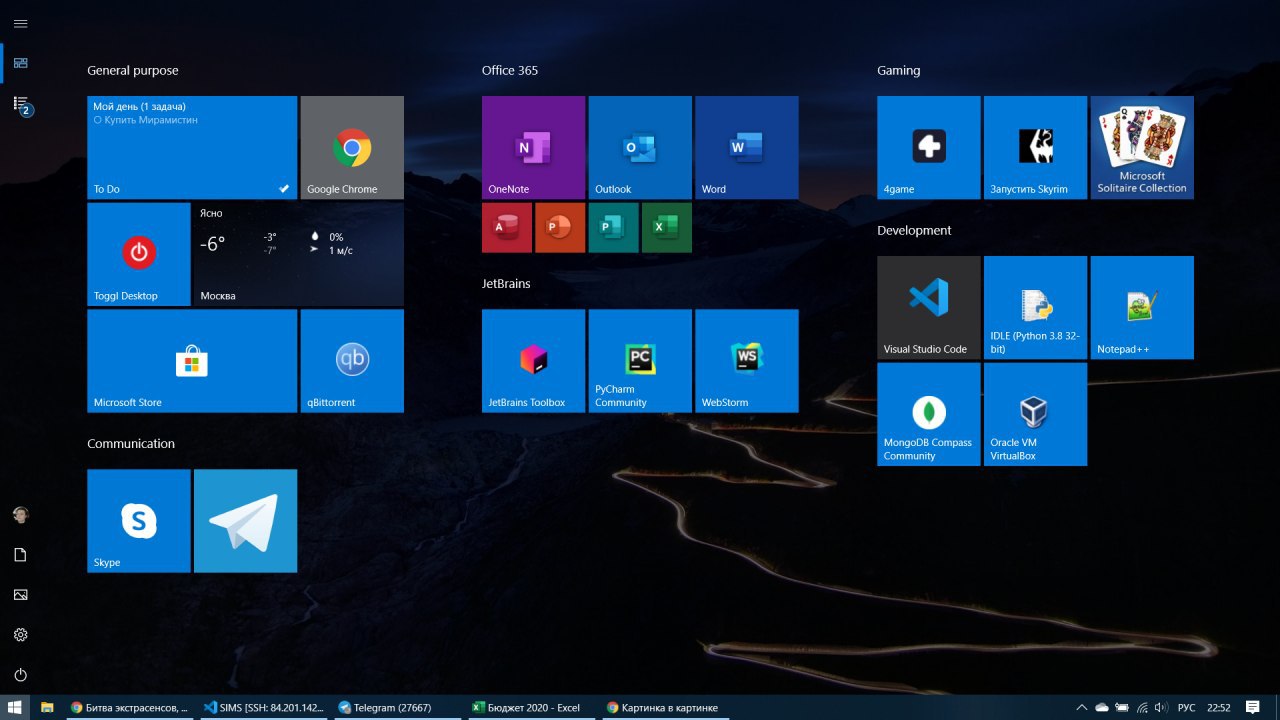The width and height of the screenshot is (1280, 720).
Task: Open MongoDB Compass Community tile
Action: coord(929,414)
